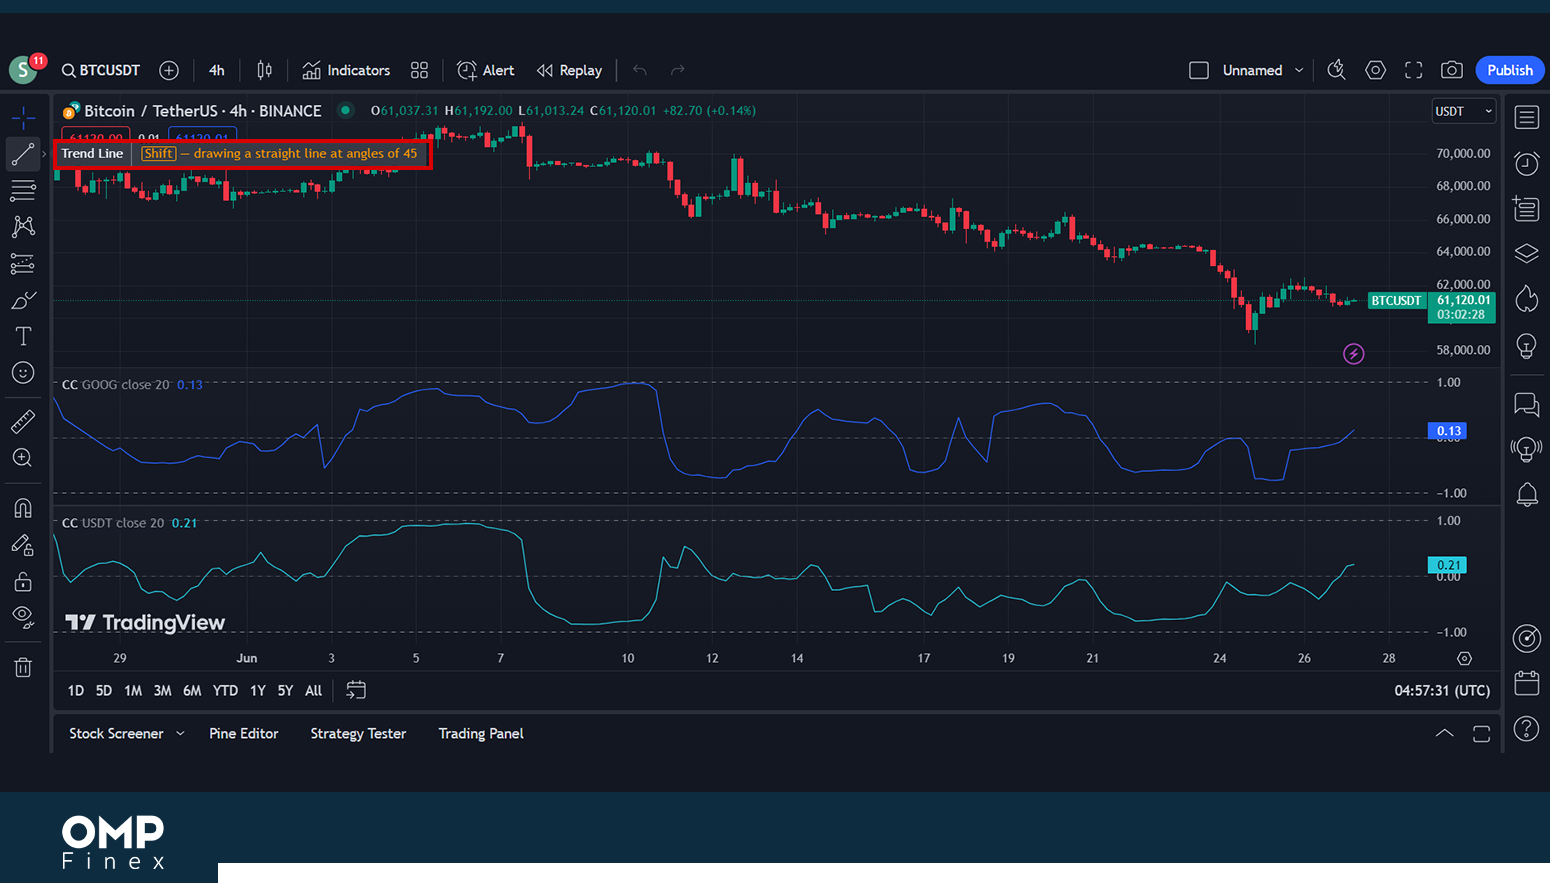The image size is (1550, 883).
Task: Enter fullscreen mode
Action: pos(1414,70)
